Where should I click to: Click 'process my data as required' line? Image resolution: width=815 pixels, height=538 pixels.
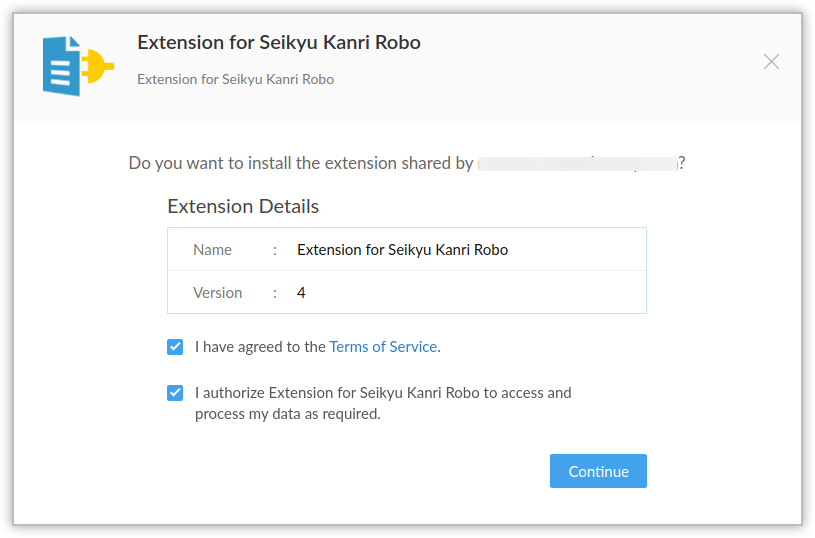point(287,414)
